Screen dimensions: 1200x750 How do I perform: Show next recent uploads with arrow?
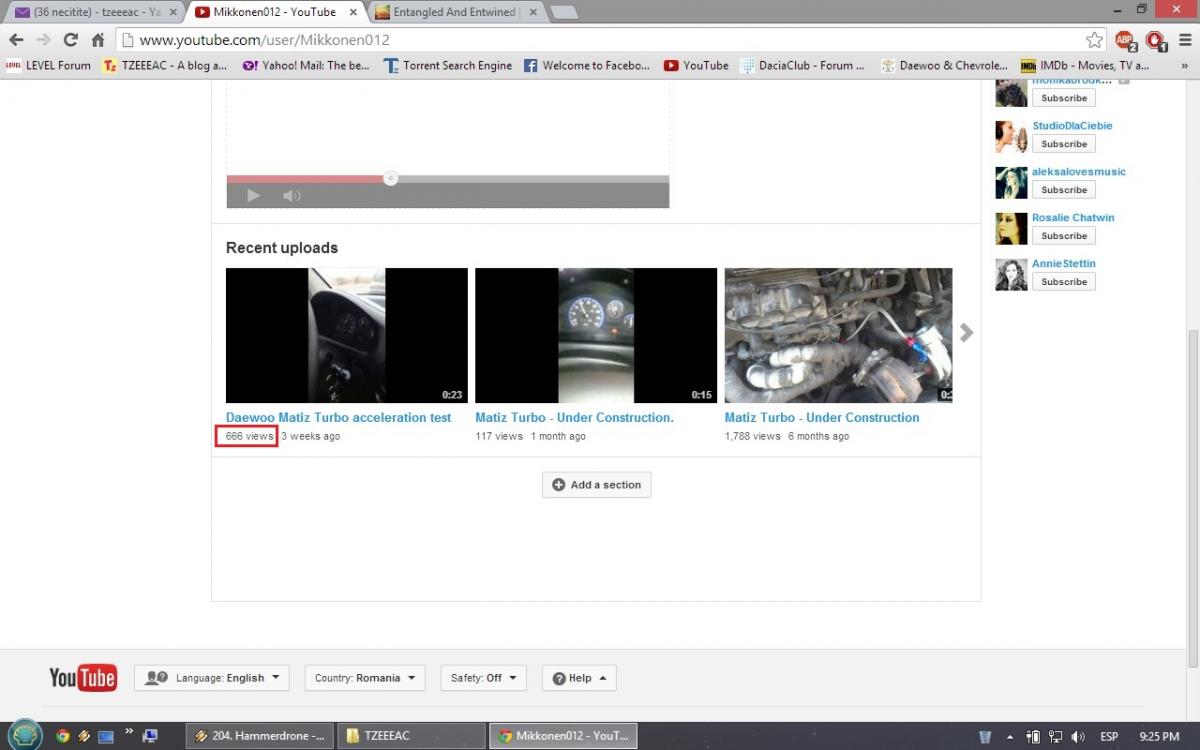pyautogui.click(x=966, y=333)
